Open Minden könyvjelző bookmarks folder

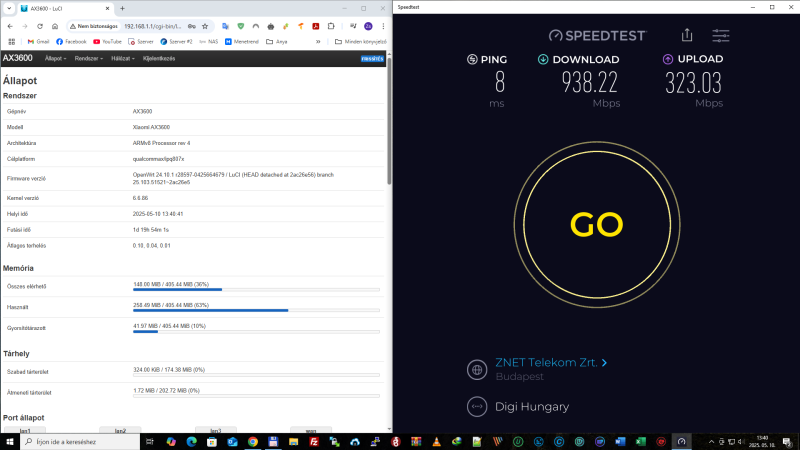(361, 42)
